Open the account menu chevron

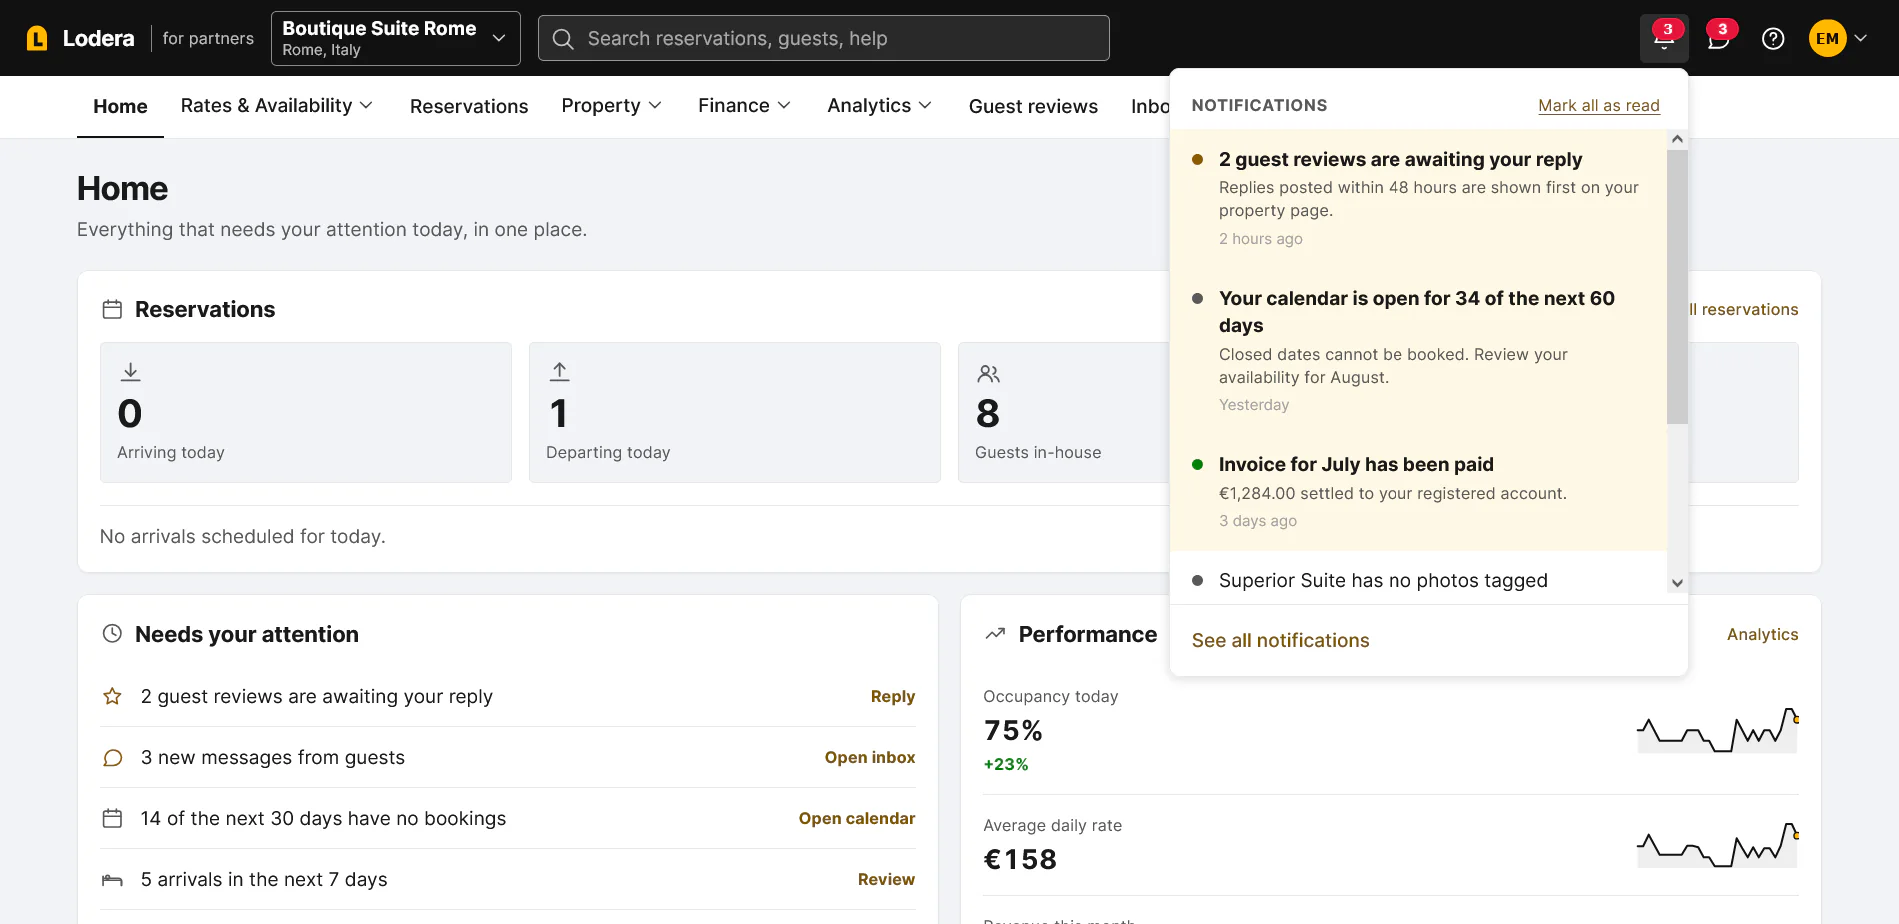[1861, 39]
